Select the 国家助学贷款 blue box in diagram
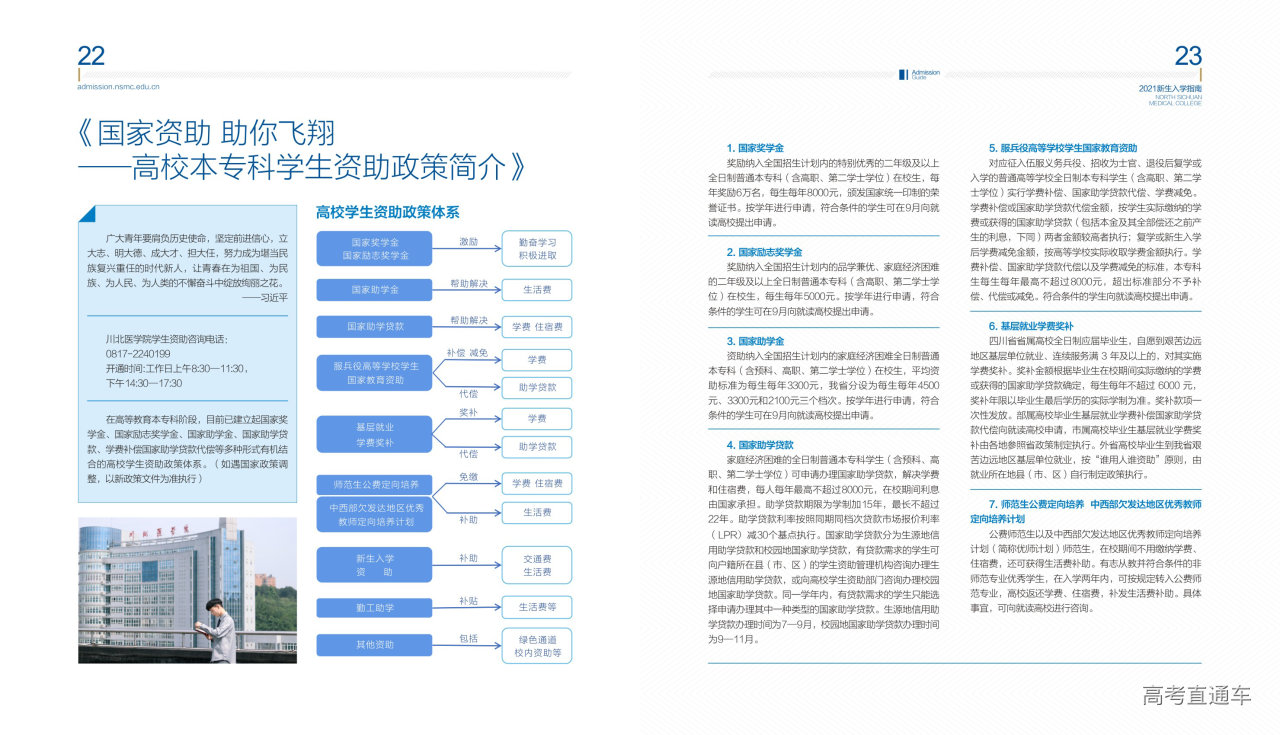 375,327
